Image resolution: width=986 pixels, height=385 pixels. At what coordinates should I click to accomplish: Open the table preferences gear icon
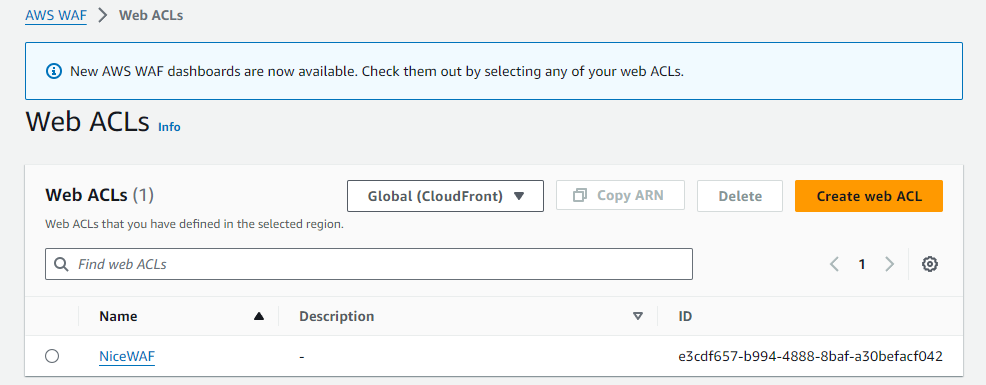click(930, 264)
